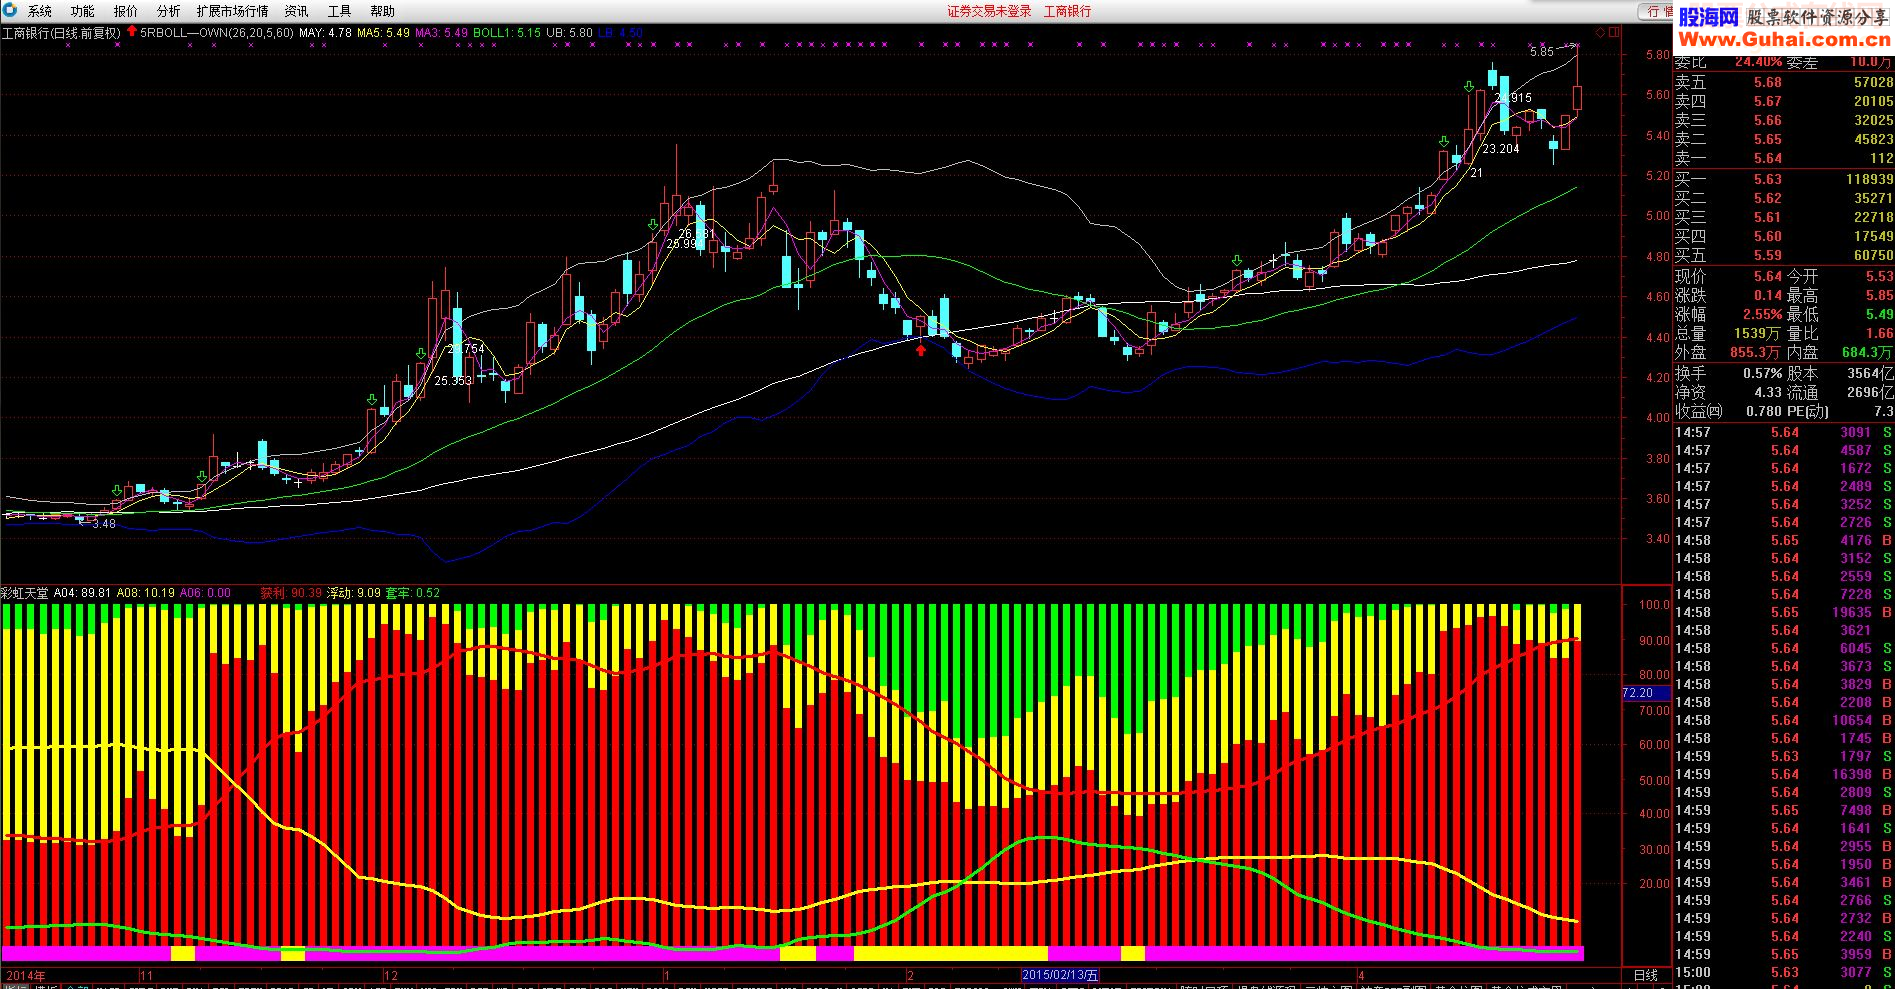Image resolution: width=1895 pixels, height=989 pixels.
Task: Click the 日线 period selector
Action: point(1645,975)
